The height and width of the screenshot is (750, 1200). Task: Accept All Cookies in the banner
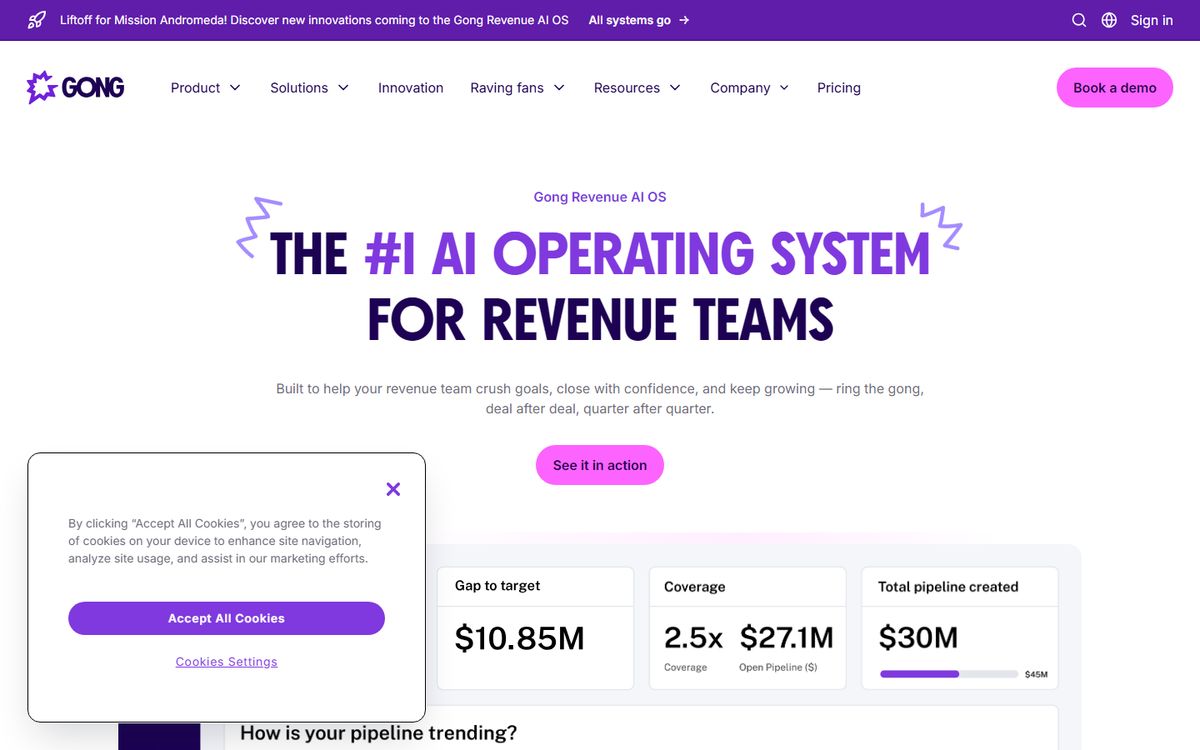click(x=226, y=618)
